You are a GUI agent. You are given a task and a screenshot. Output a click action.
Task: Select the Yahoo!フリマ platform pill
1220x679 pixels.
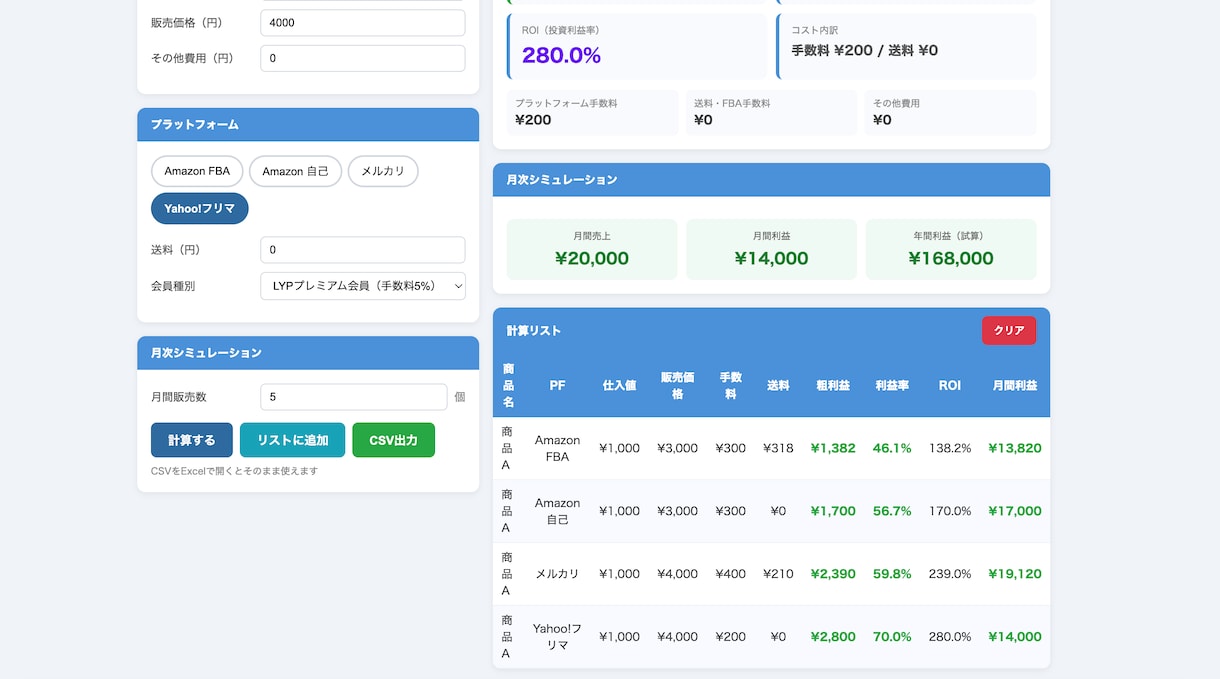(200, 208)
